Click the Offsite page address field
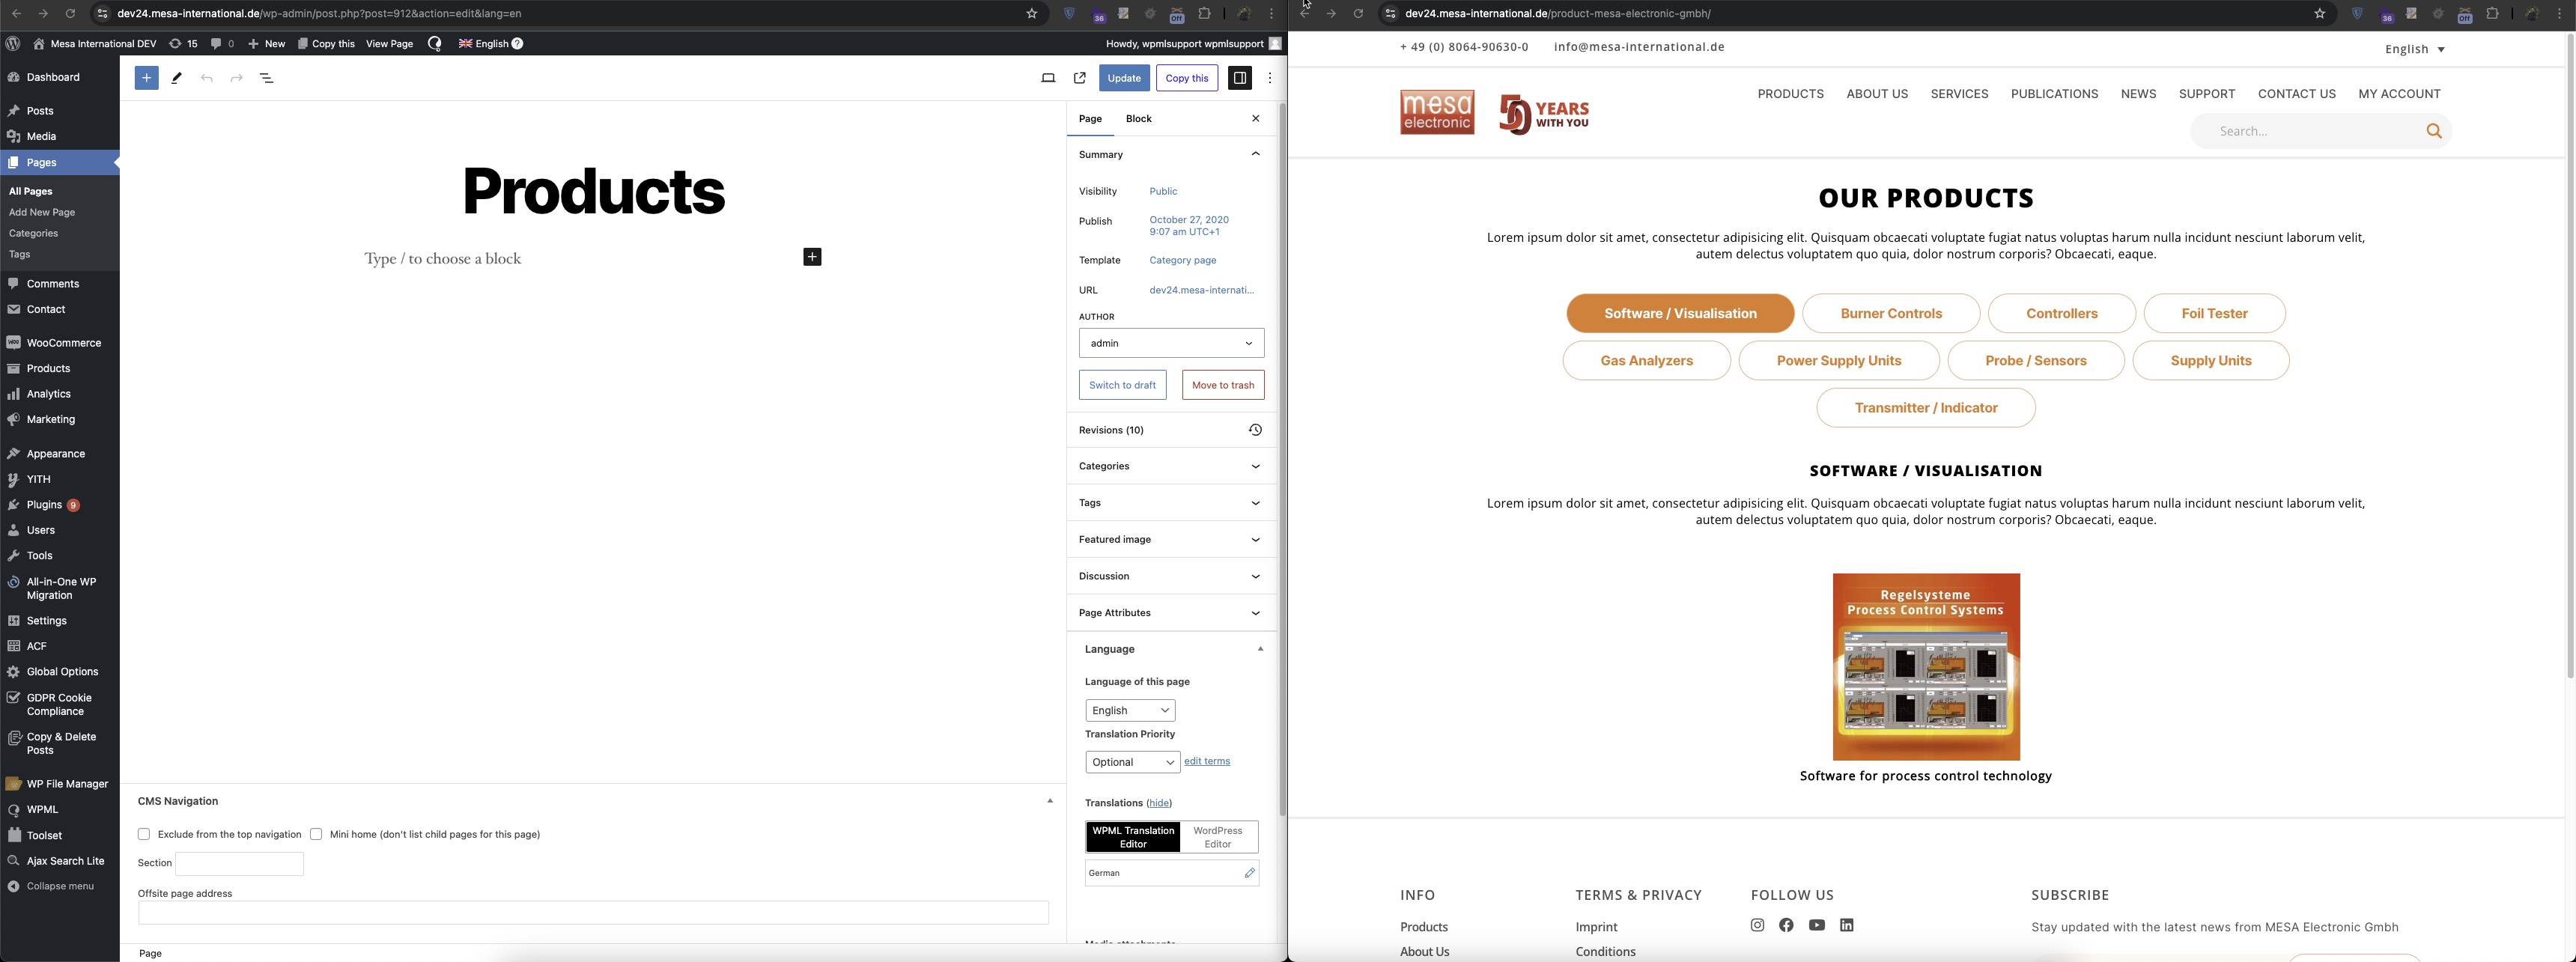This screenshot has height=962, width=2576. click(593, 913)
